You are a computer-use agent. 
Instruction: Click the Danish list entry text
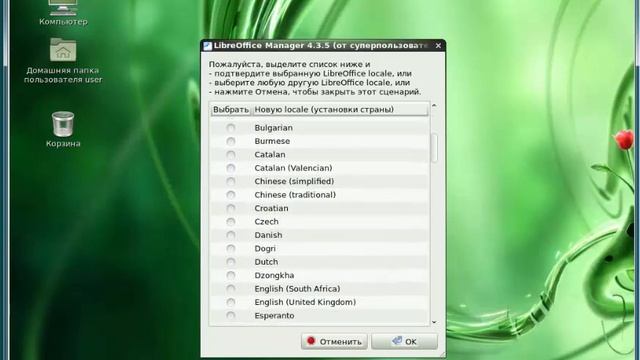(268, 235)
